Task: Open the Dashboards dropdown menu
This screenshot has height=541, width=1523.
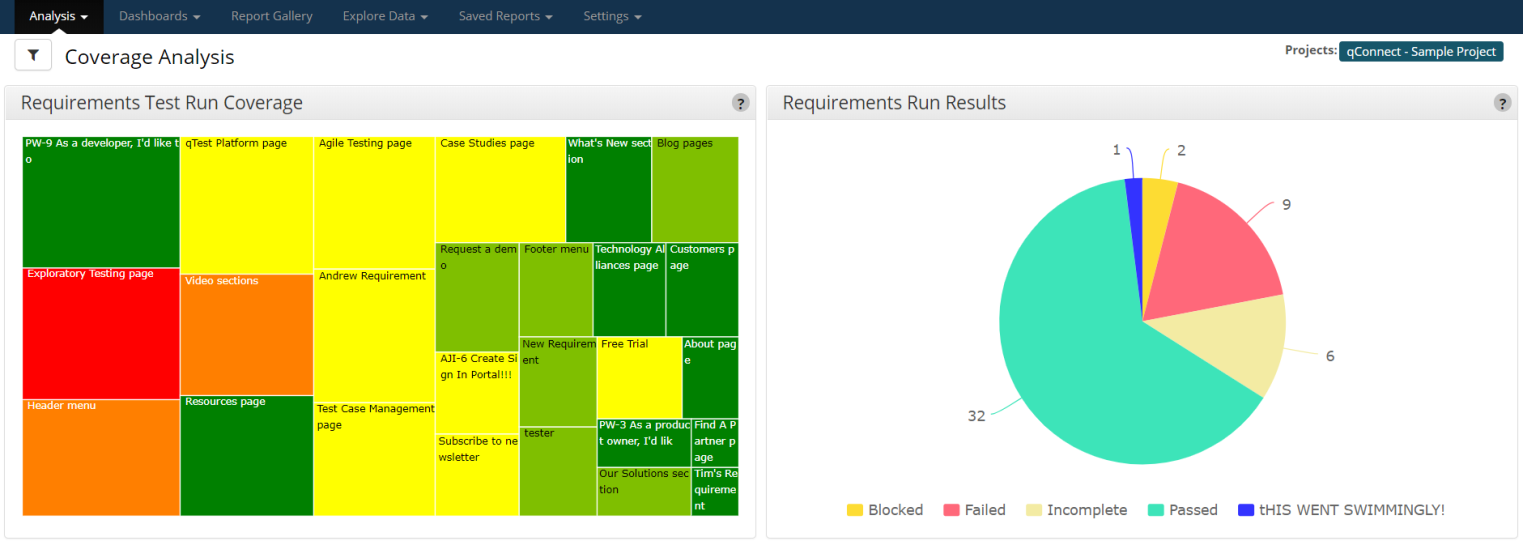Action: coord(160,16)
